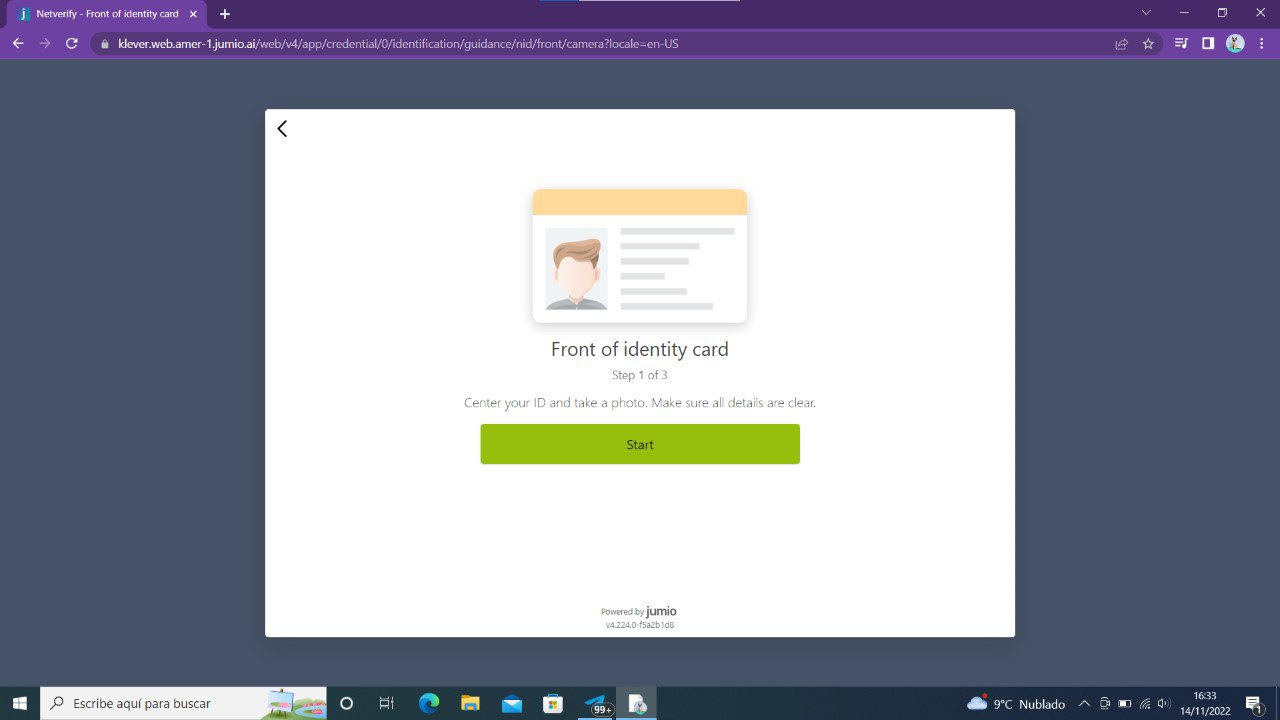This screenshot has height=720, width=1280.
Task: Open Wi-Fi network settings in the tray
Action: [1145, 704]
